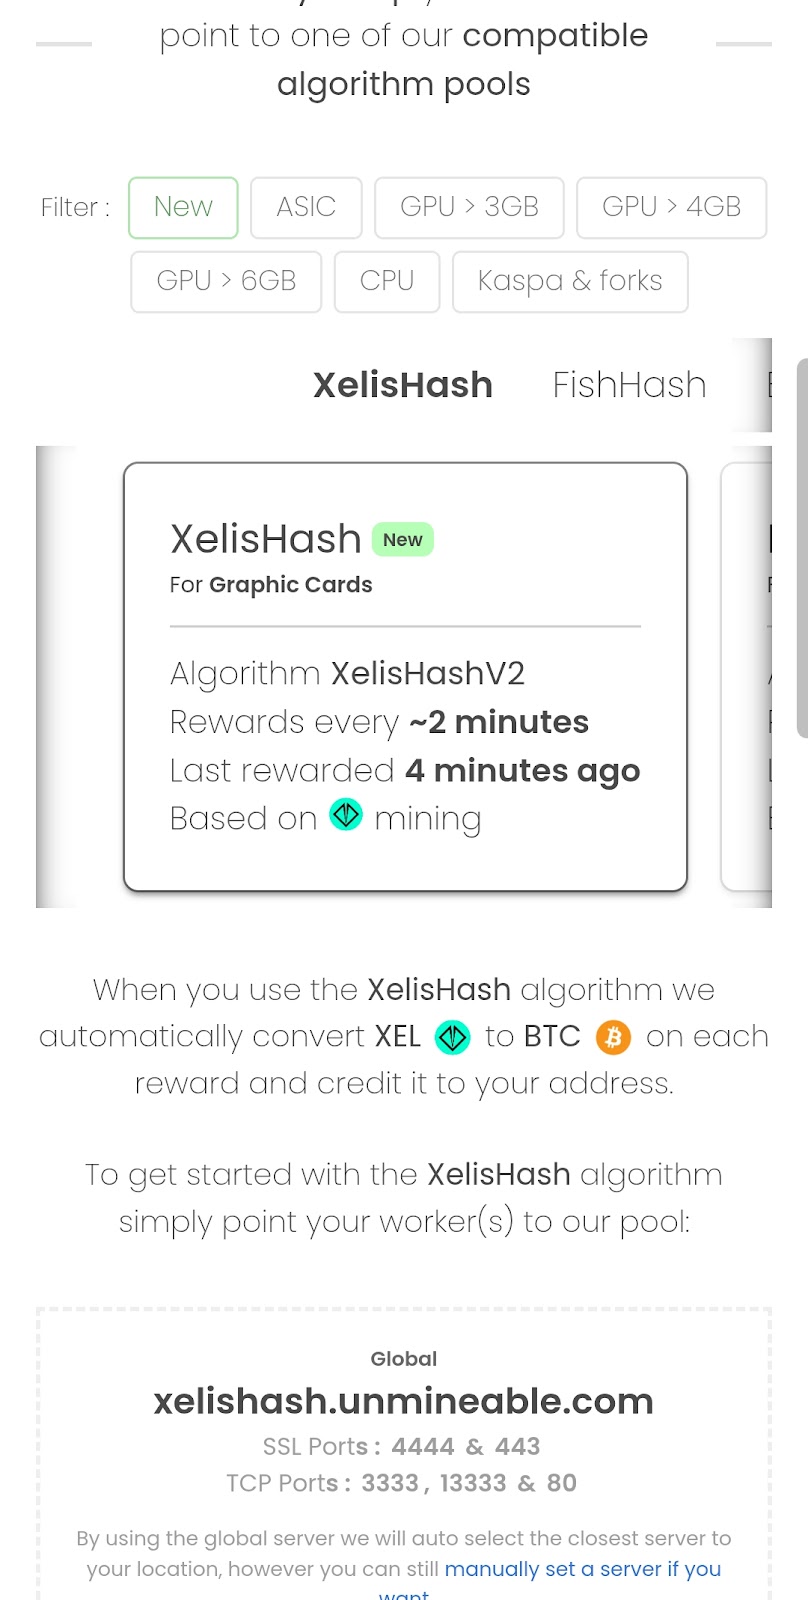The image size is (808, 1600).
Task: Click the orange Bitcoin icon
Action: coord(613,1037)
